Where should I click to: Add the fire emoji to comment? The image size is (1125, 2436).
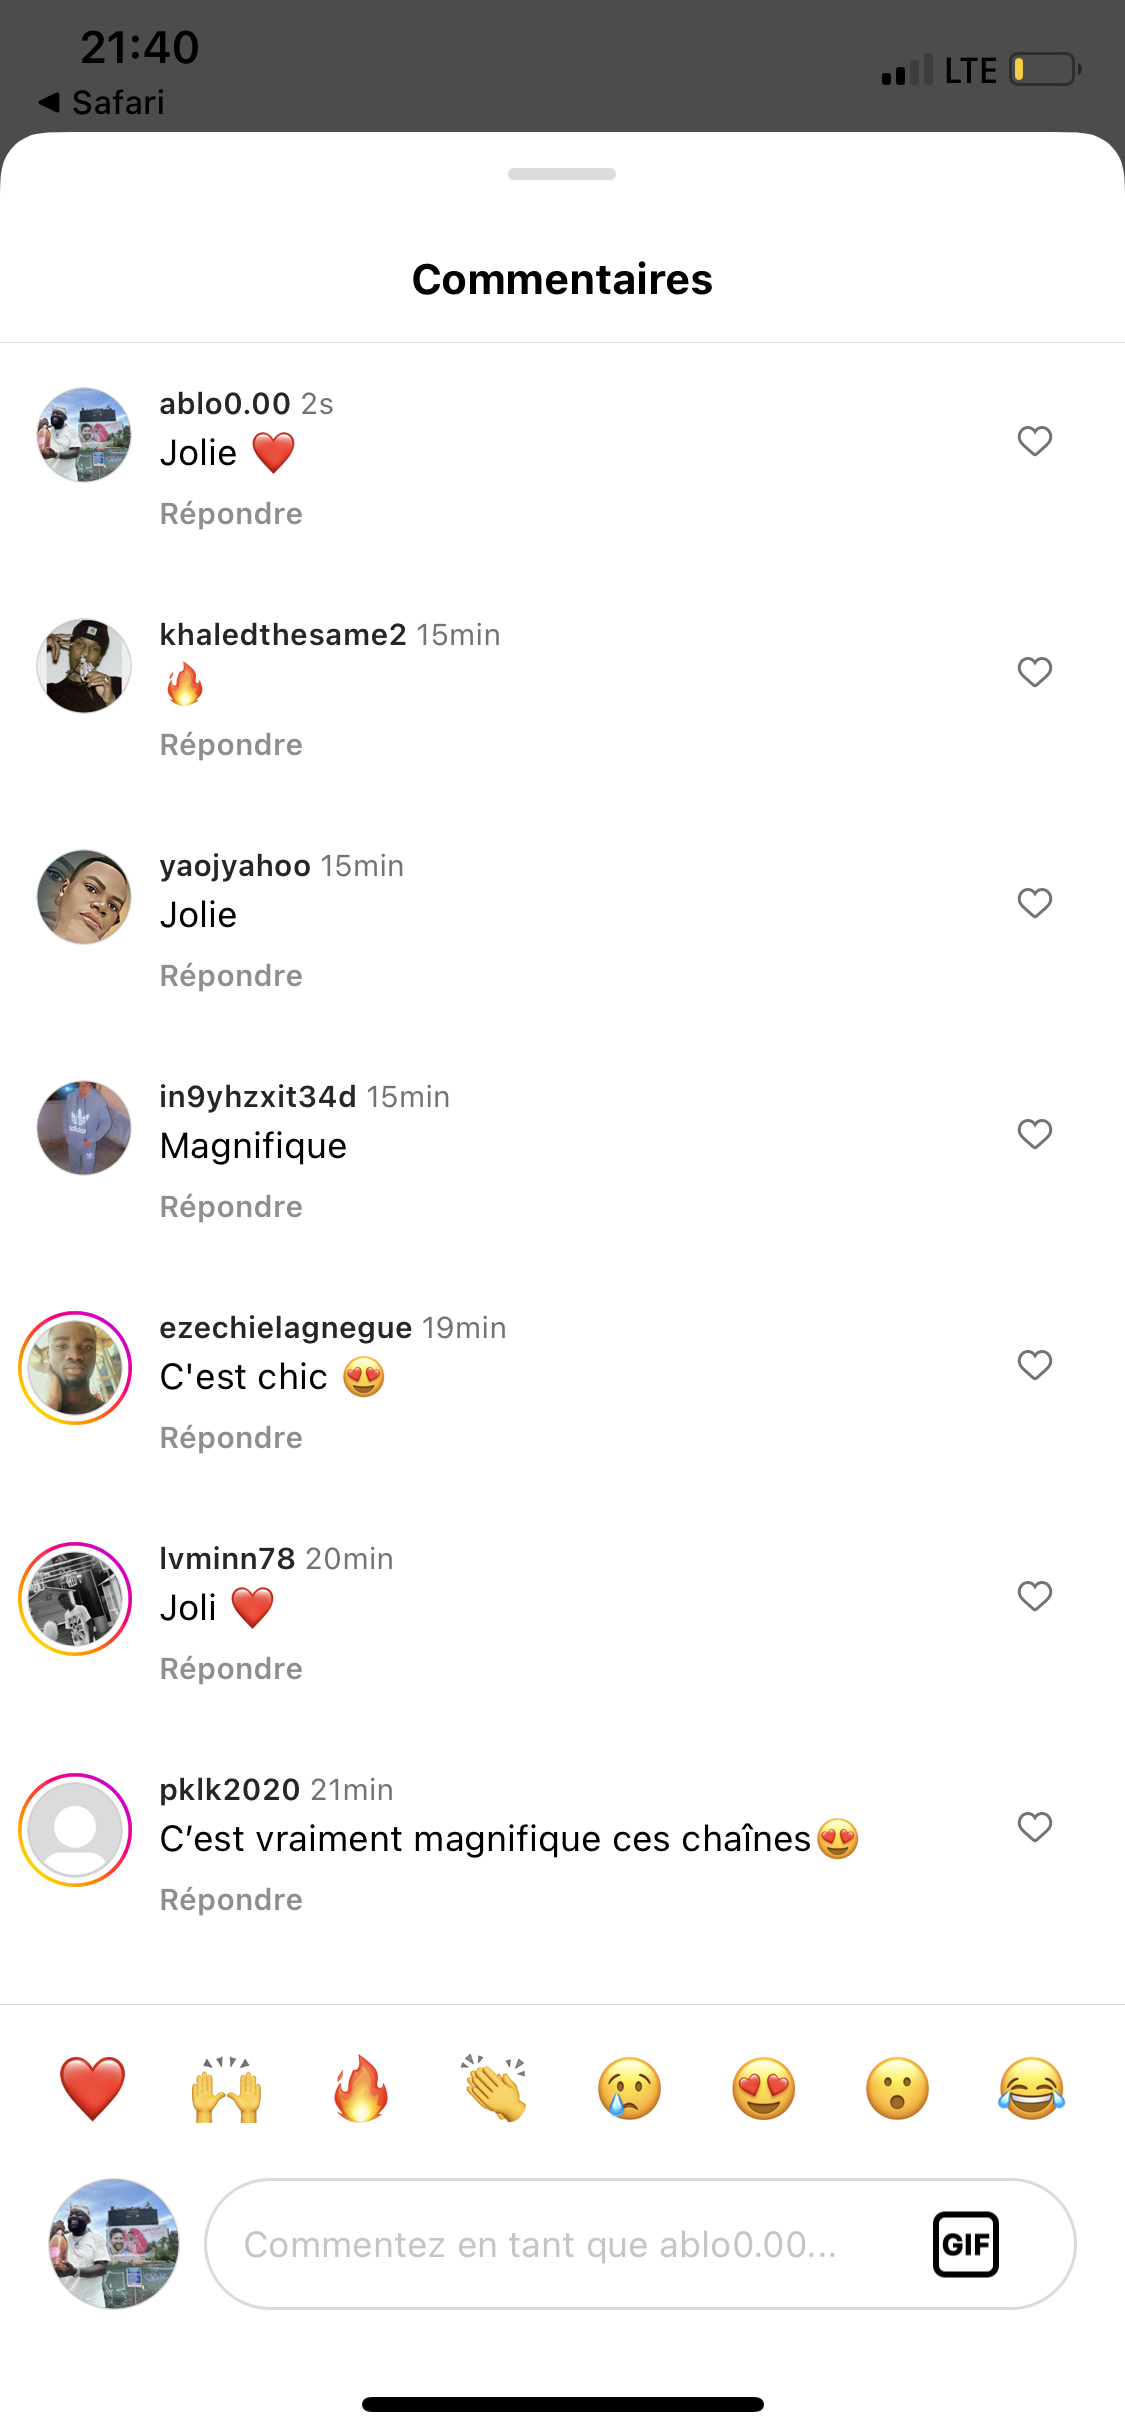point(360,2088)
